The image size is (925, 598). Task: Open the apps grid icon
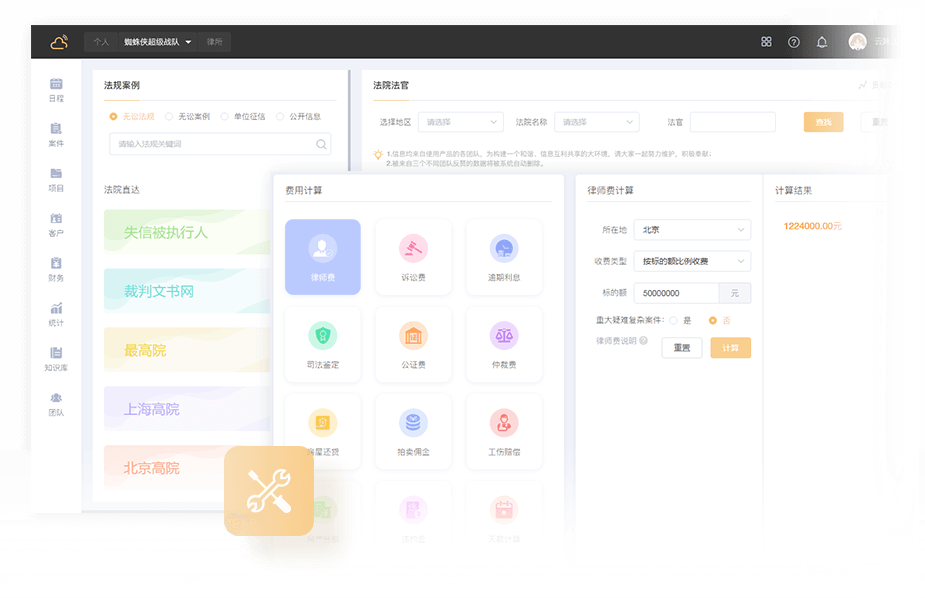point(766,42)
